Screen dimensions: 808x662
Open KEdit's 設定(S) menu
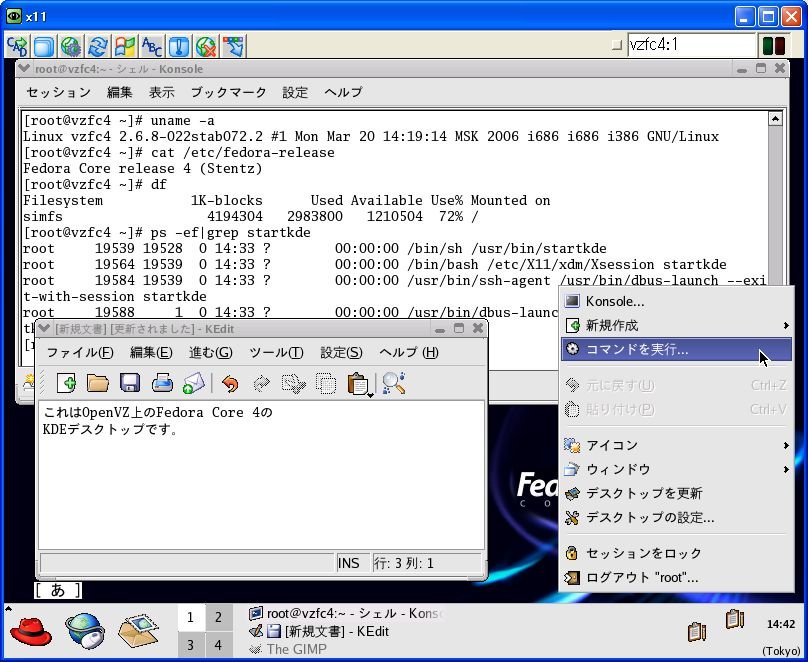pyautogui.click(x=341, y=352)
